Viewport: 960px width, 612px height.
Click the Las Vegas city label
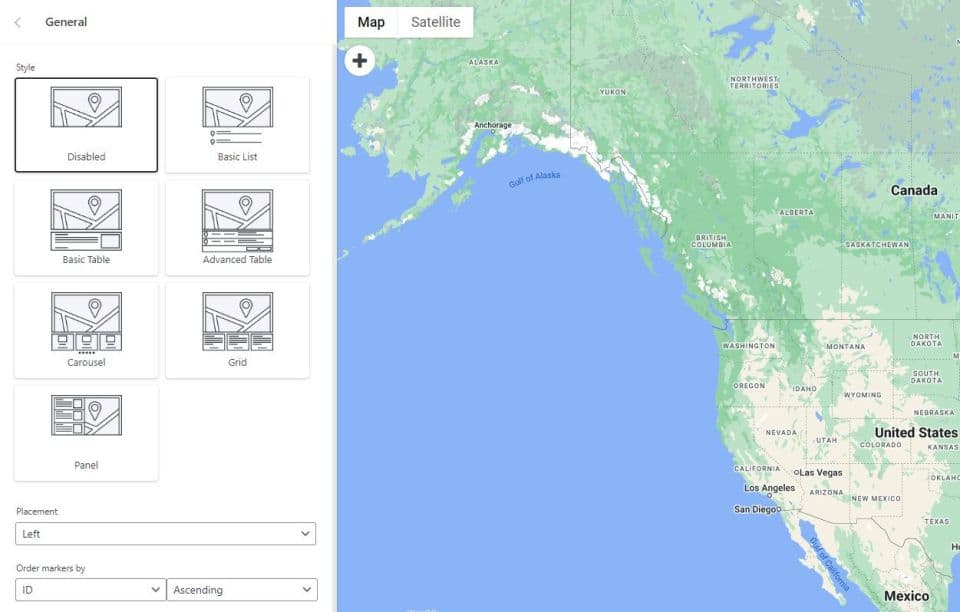pos(821,473)
